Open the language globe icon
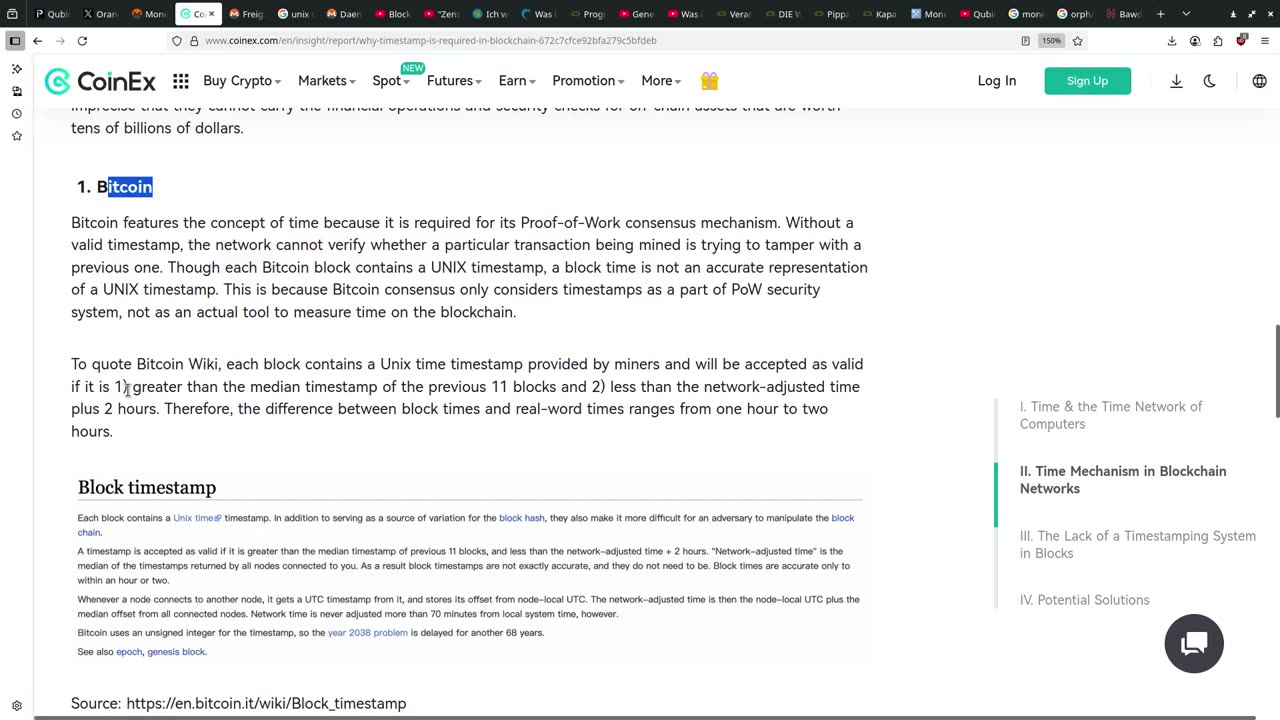The image size is (1280, 720). (1259, 81)
